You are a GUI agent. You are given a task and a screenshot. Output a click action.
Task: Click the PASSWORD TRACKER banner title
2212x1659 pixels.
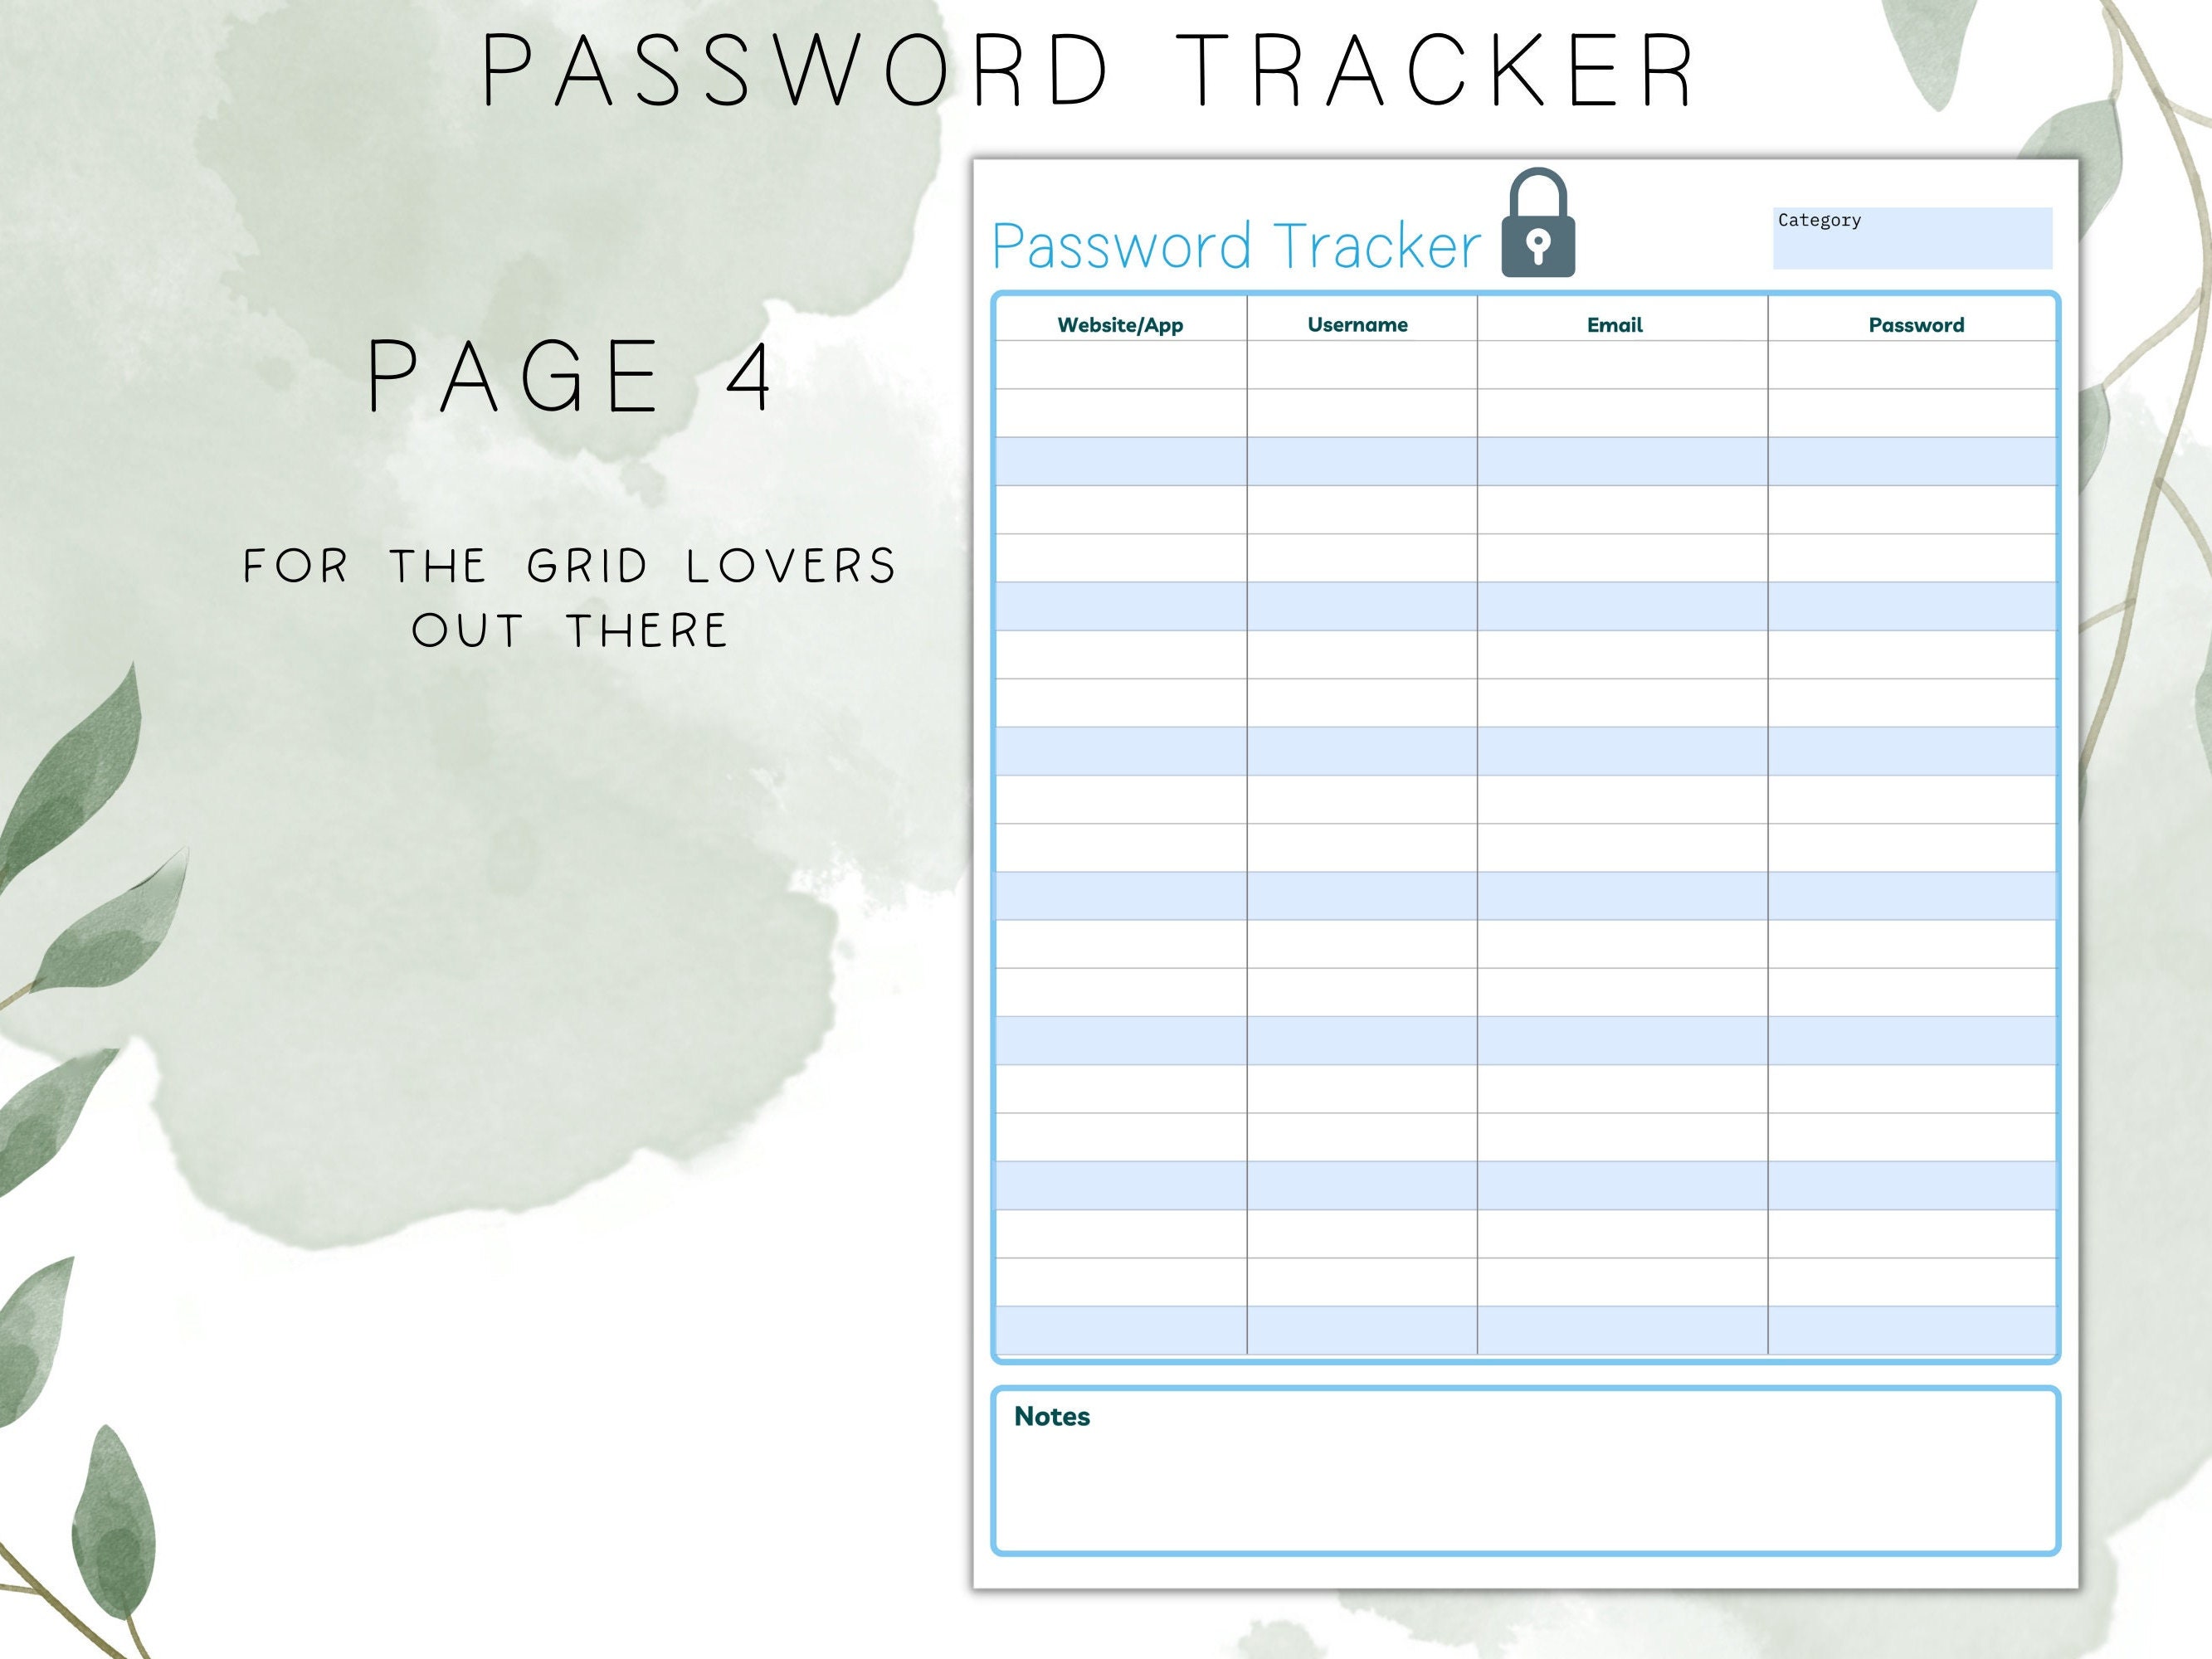pos(1090,65)
